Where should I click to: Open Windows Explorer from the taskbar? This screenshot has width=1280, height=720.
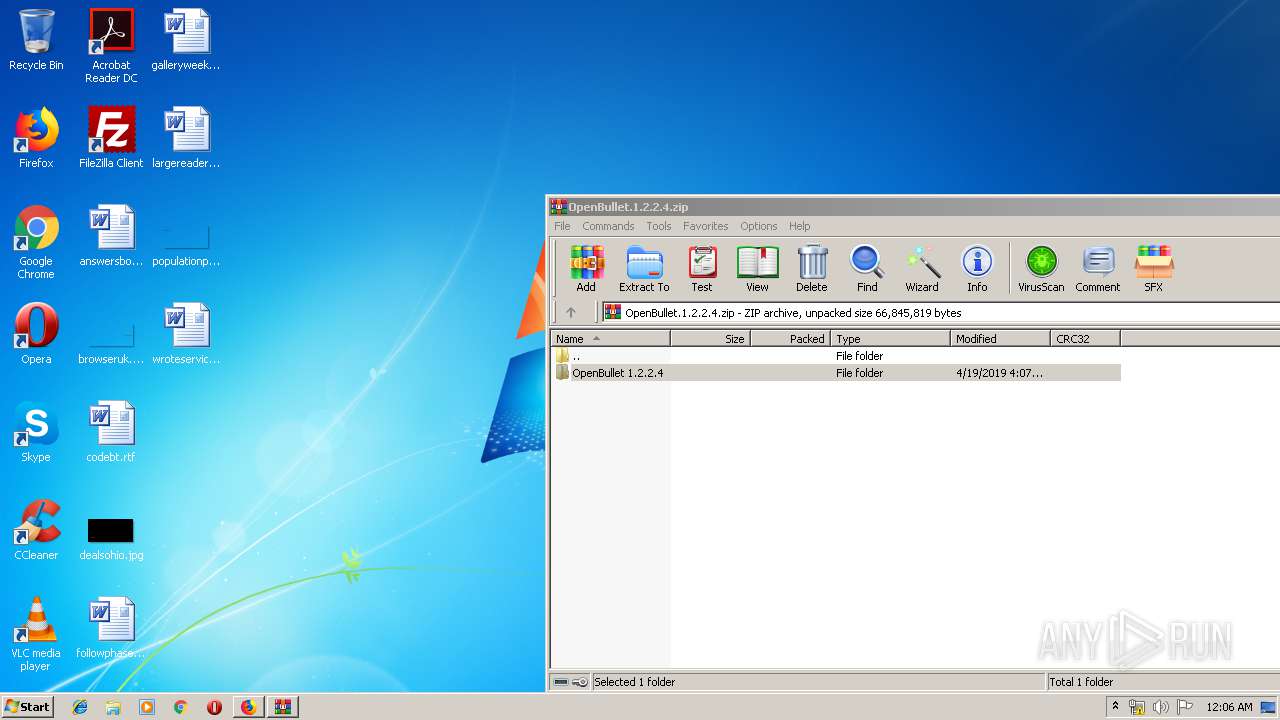coord(113,707)
